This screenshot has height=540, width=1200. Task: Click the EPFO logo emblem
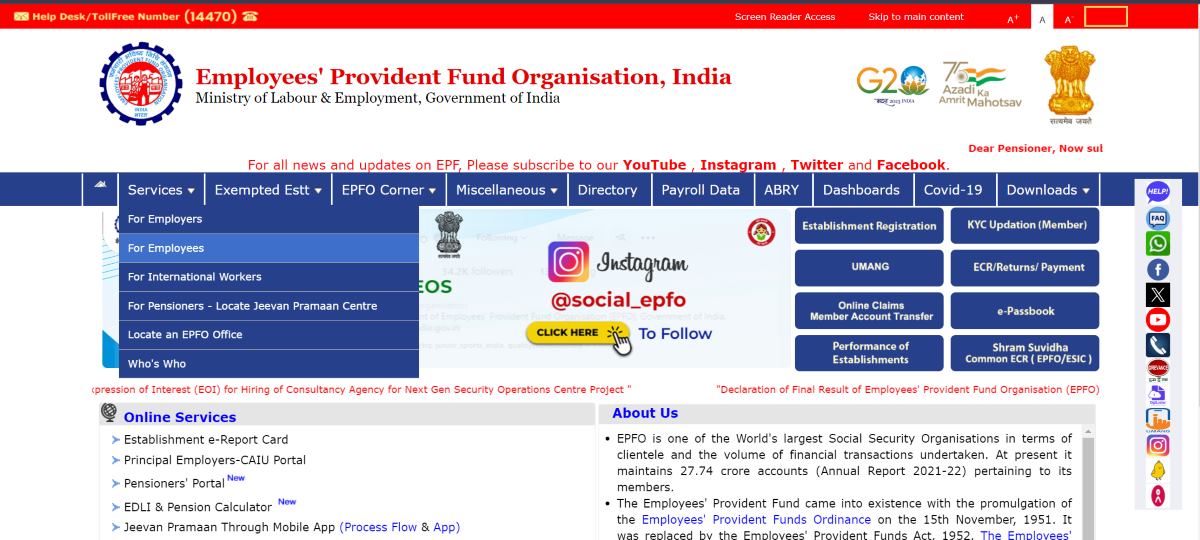(141, 84)
